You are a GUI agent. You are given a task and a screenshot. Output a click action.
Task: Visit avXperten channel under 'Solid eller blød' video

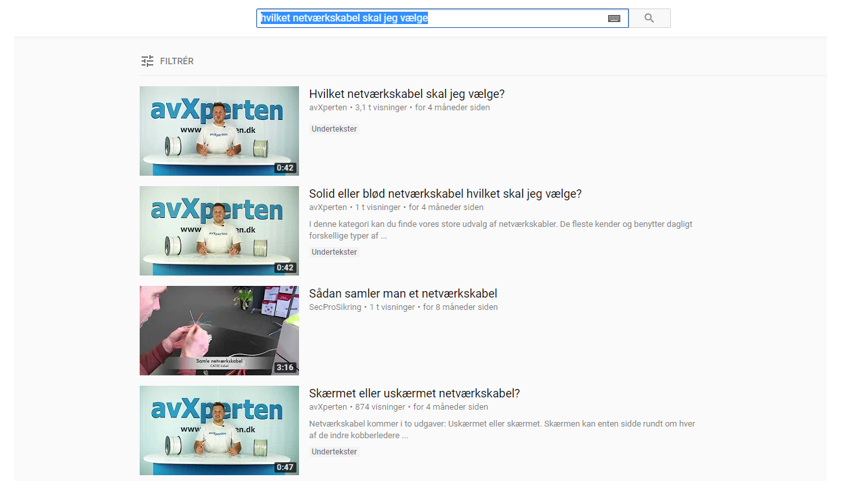[x=328, y=207]
